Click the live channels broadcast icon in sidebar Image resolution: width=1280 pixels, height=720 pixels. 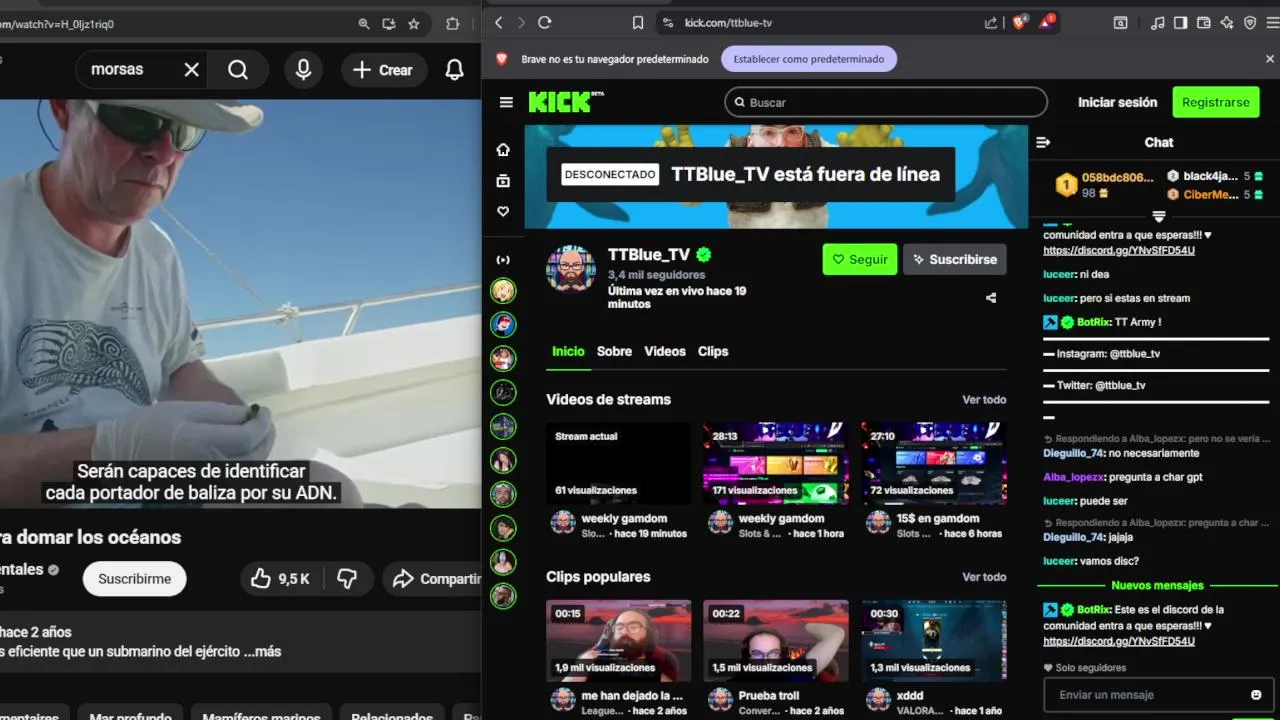[x=503, y=260]
